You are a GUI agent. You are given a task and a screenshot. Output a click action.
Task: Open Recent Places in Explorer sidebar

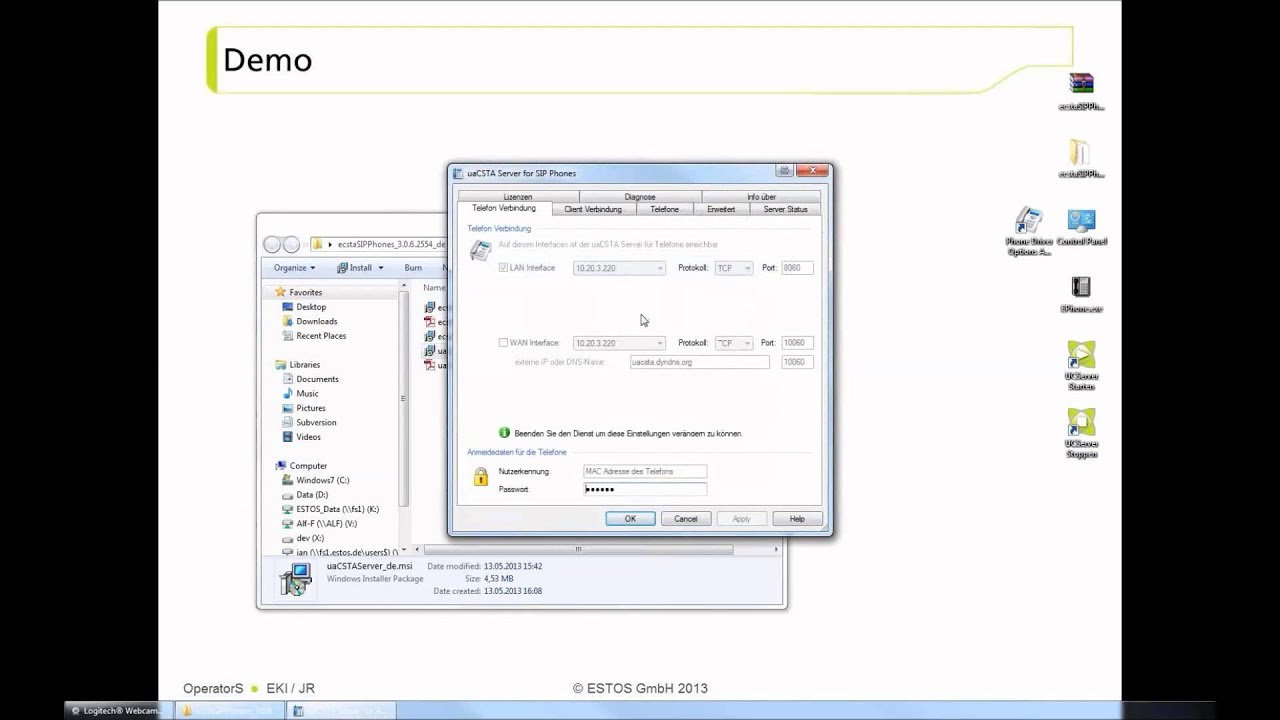tap(321, 336)
